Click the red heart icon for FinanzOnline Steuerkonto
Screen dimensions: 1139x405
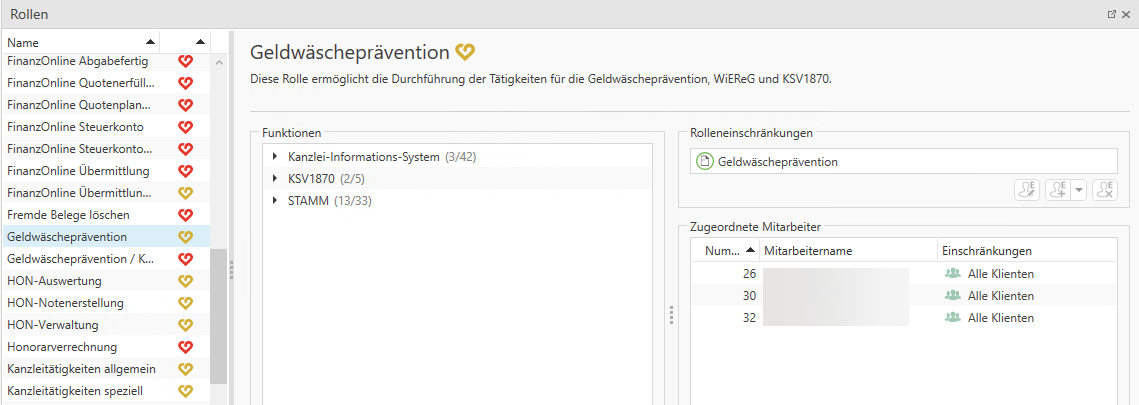(x=185, y=127)
